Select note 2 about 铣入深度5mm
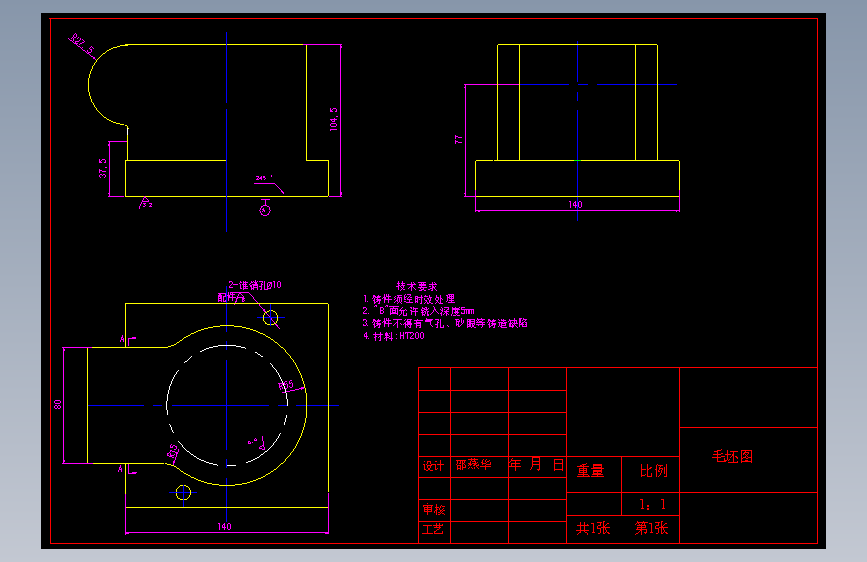Image resolution: width=867 pixels, height=562 pixels. (419, 311)
